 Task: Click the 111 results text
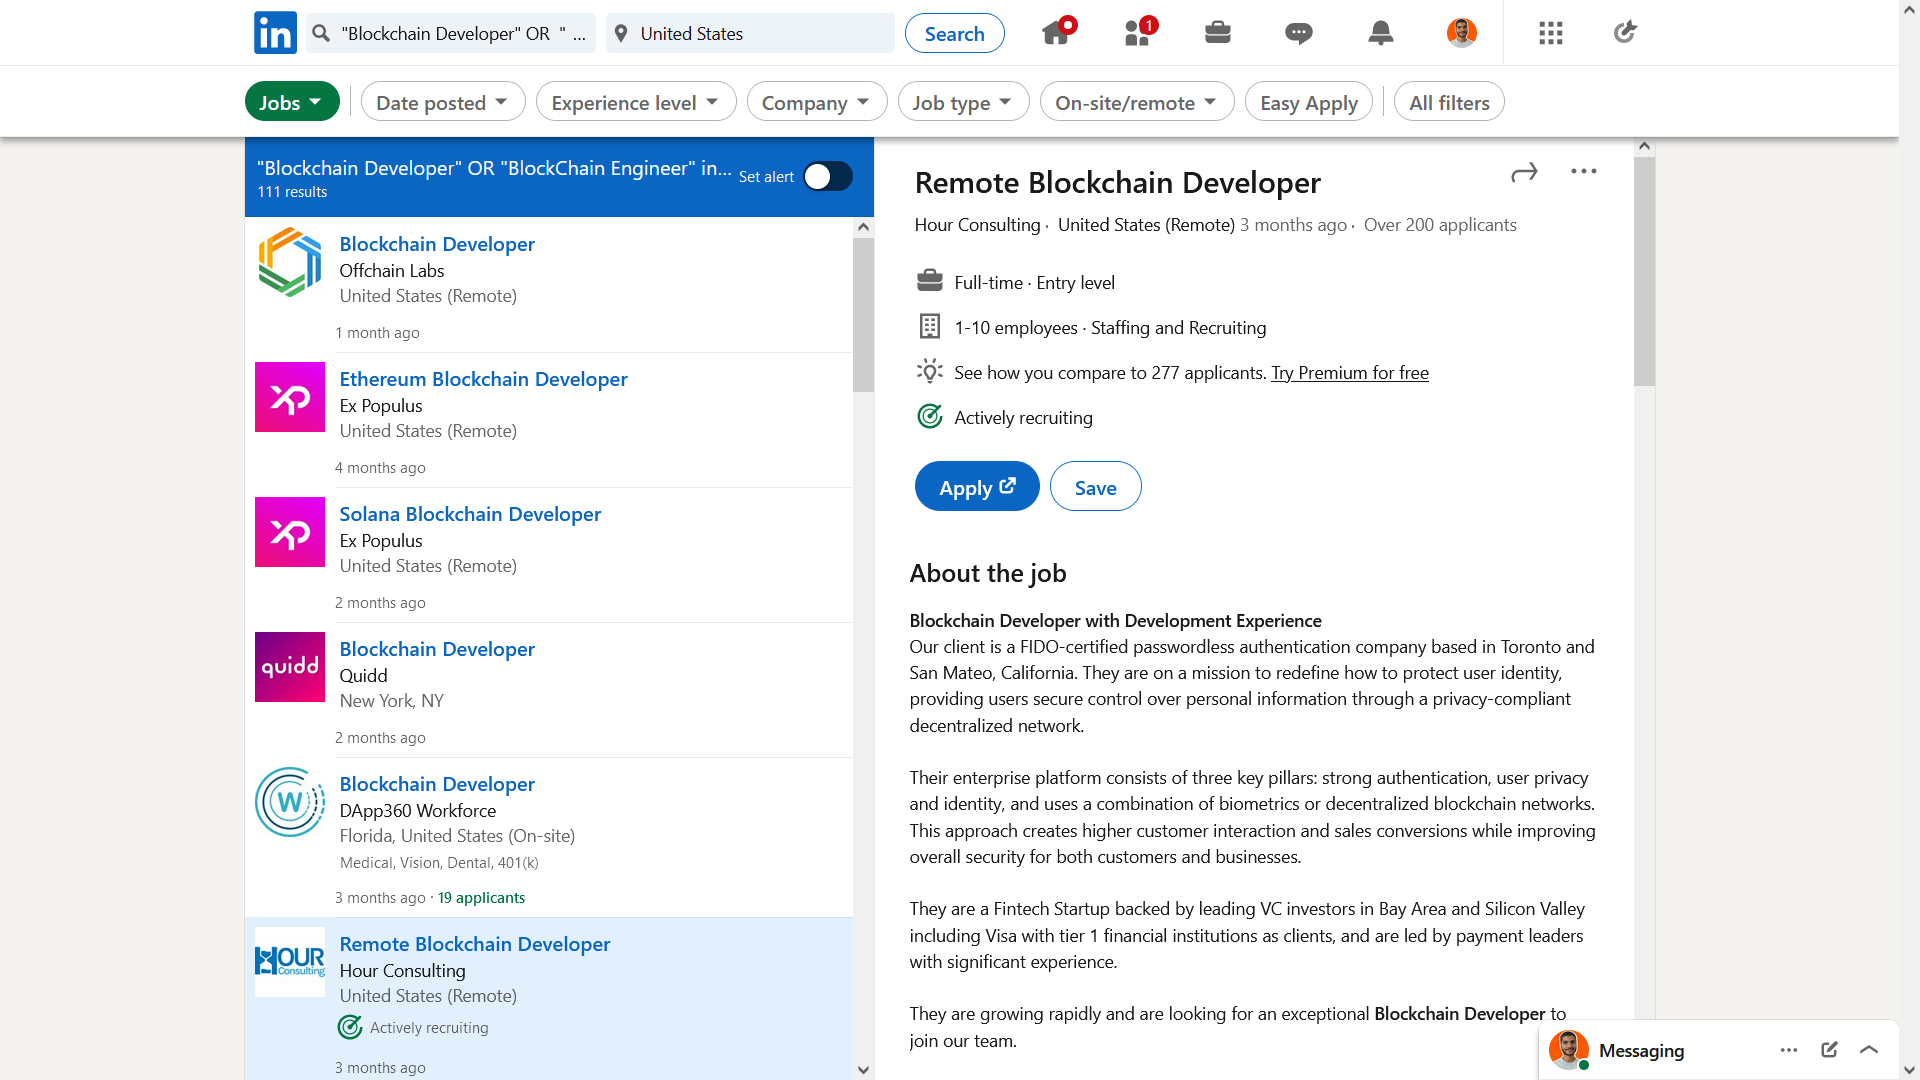[292, 192]
